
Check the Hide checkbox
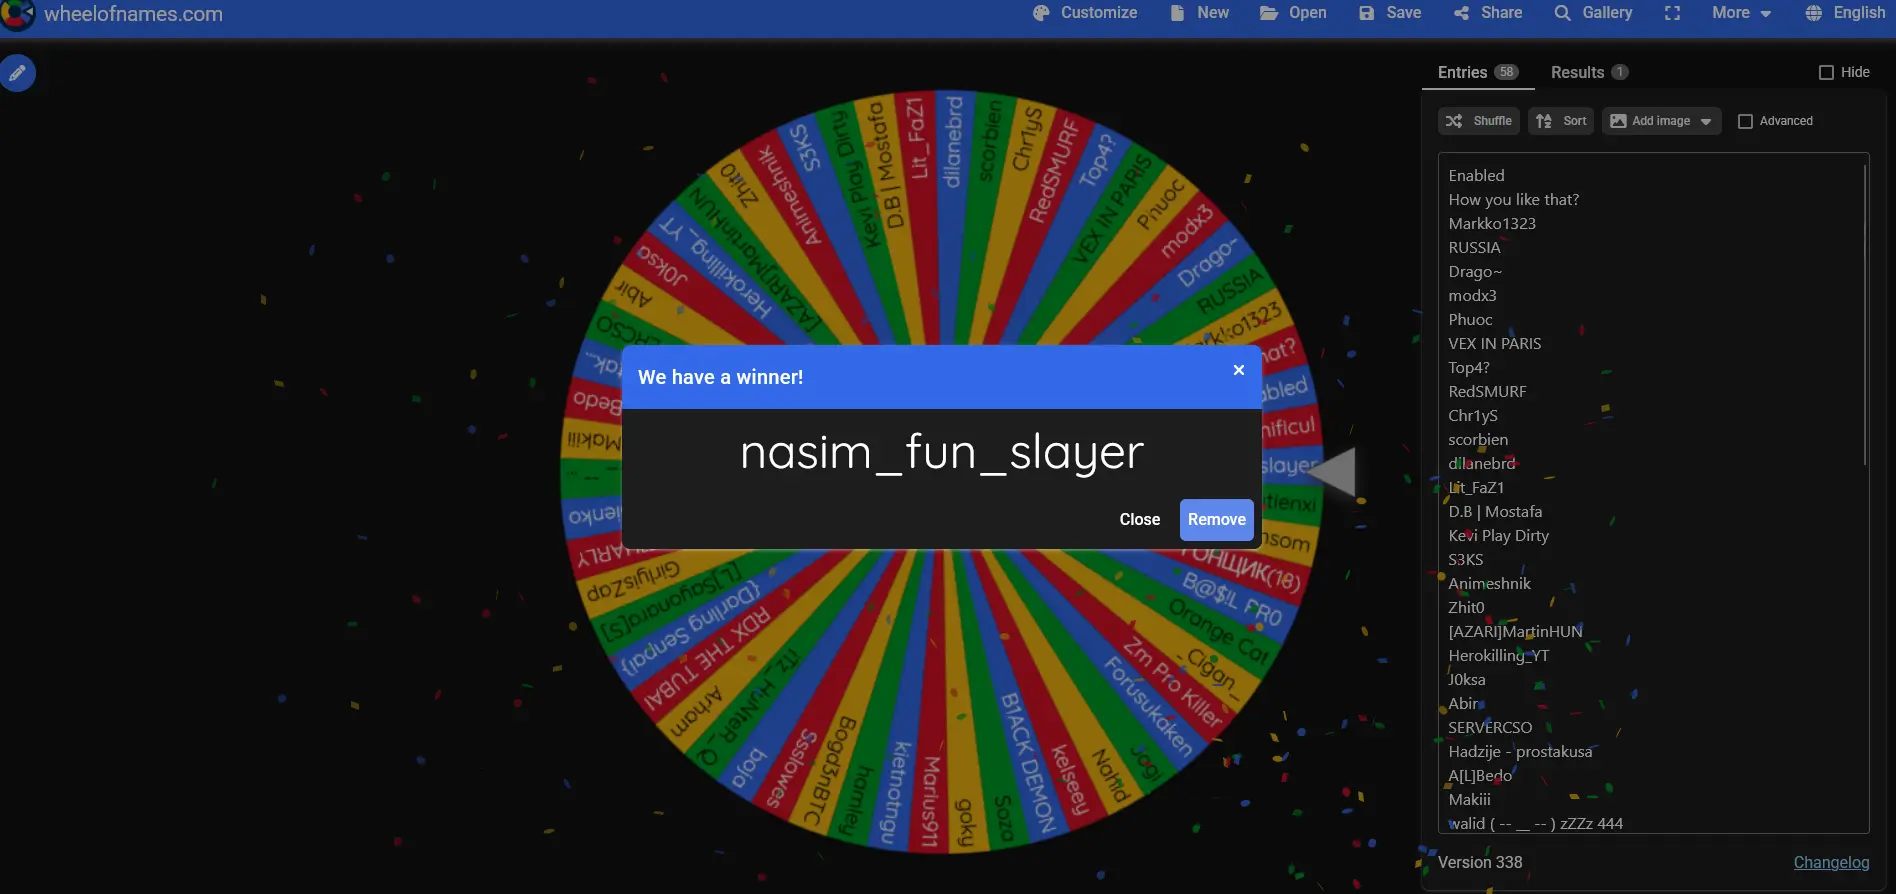[1826, 72]
